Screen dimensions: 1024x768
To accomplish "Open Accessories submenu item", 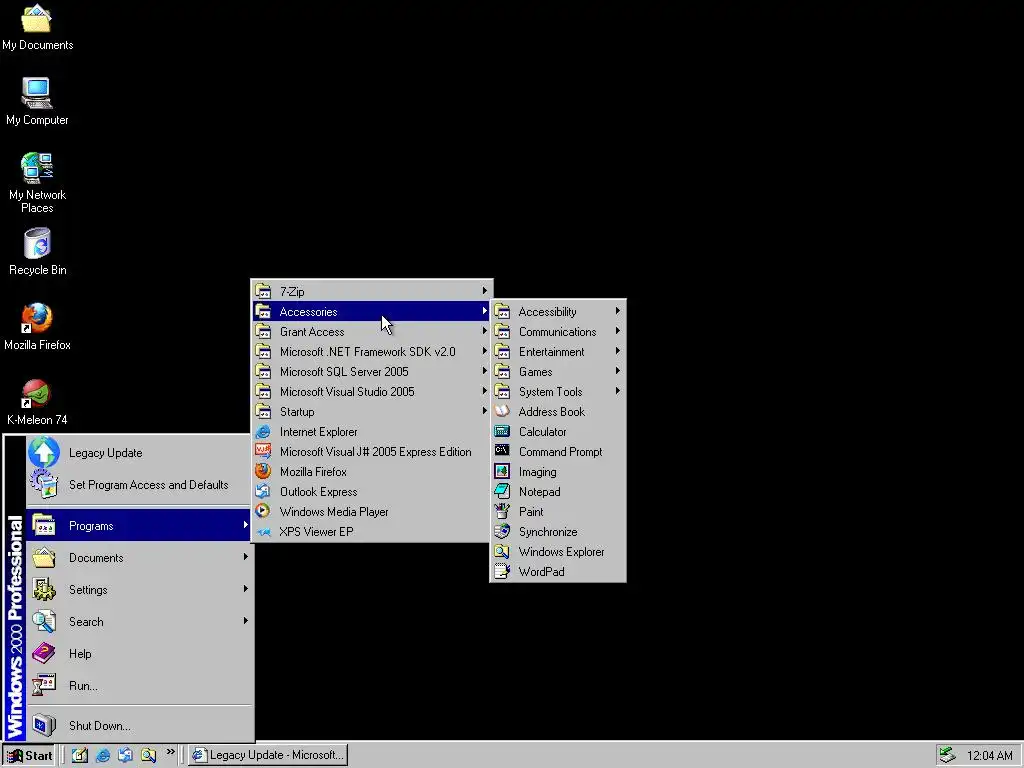I will [372, 312].
